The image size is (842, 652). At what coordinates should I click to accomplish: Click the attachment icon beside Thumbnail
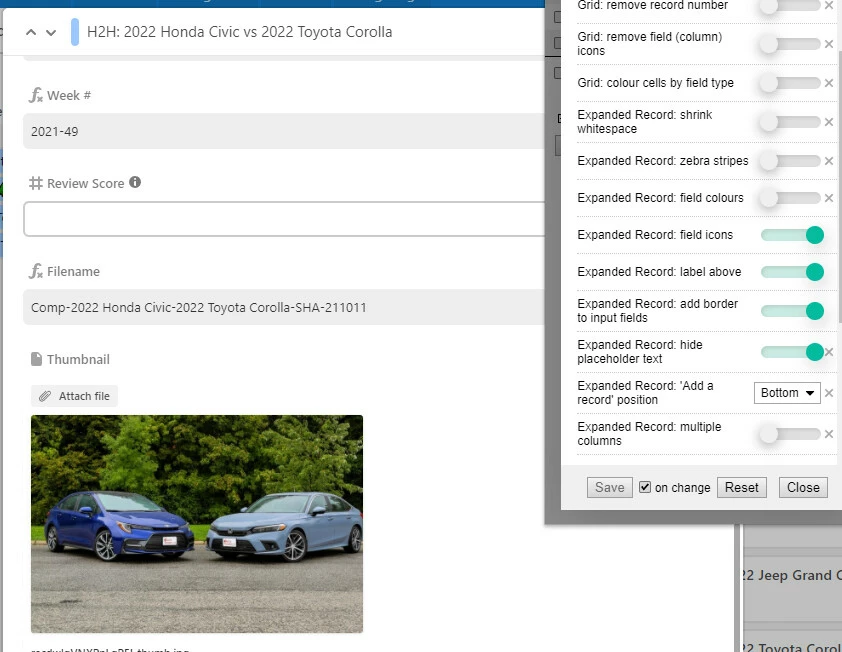click(36, 359)
